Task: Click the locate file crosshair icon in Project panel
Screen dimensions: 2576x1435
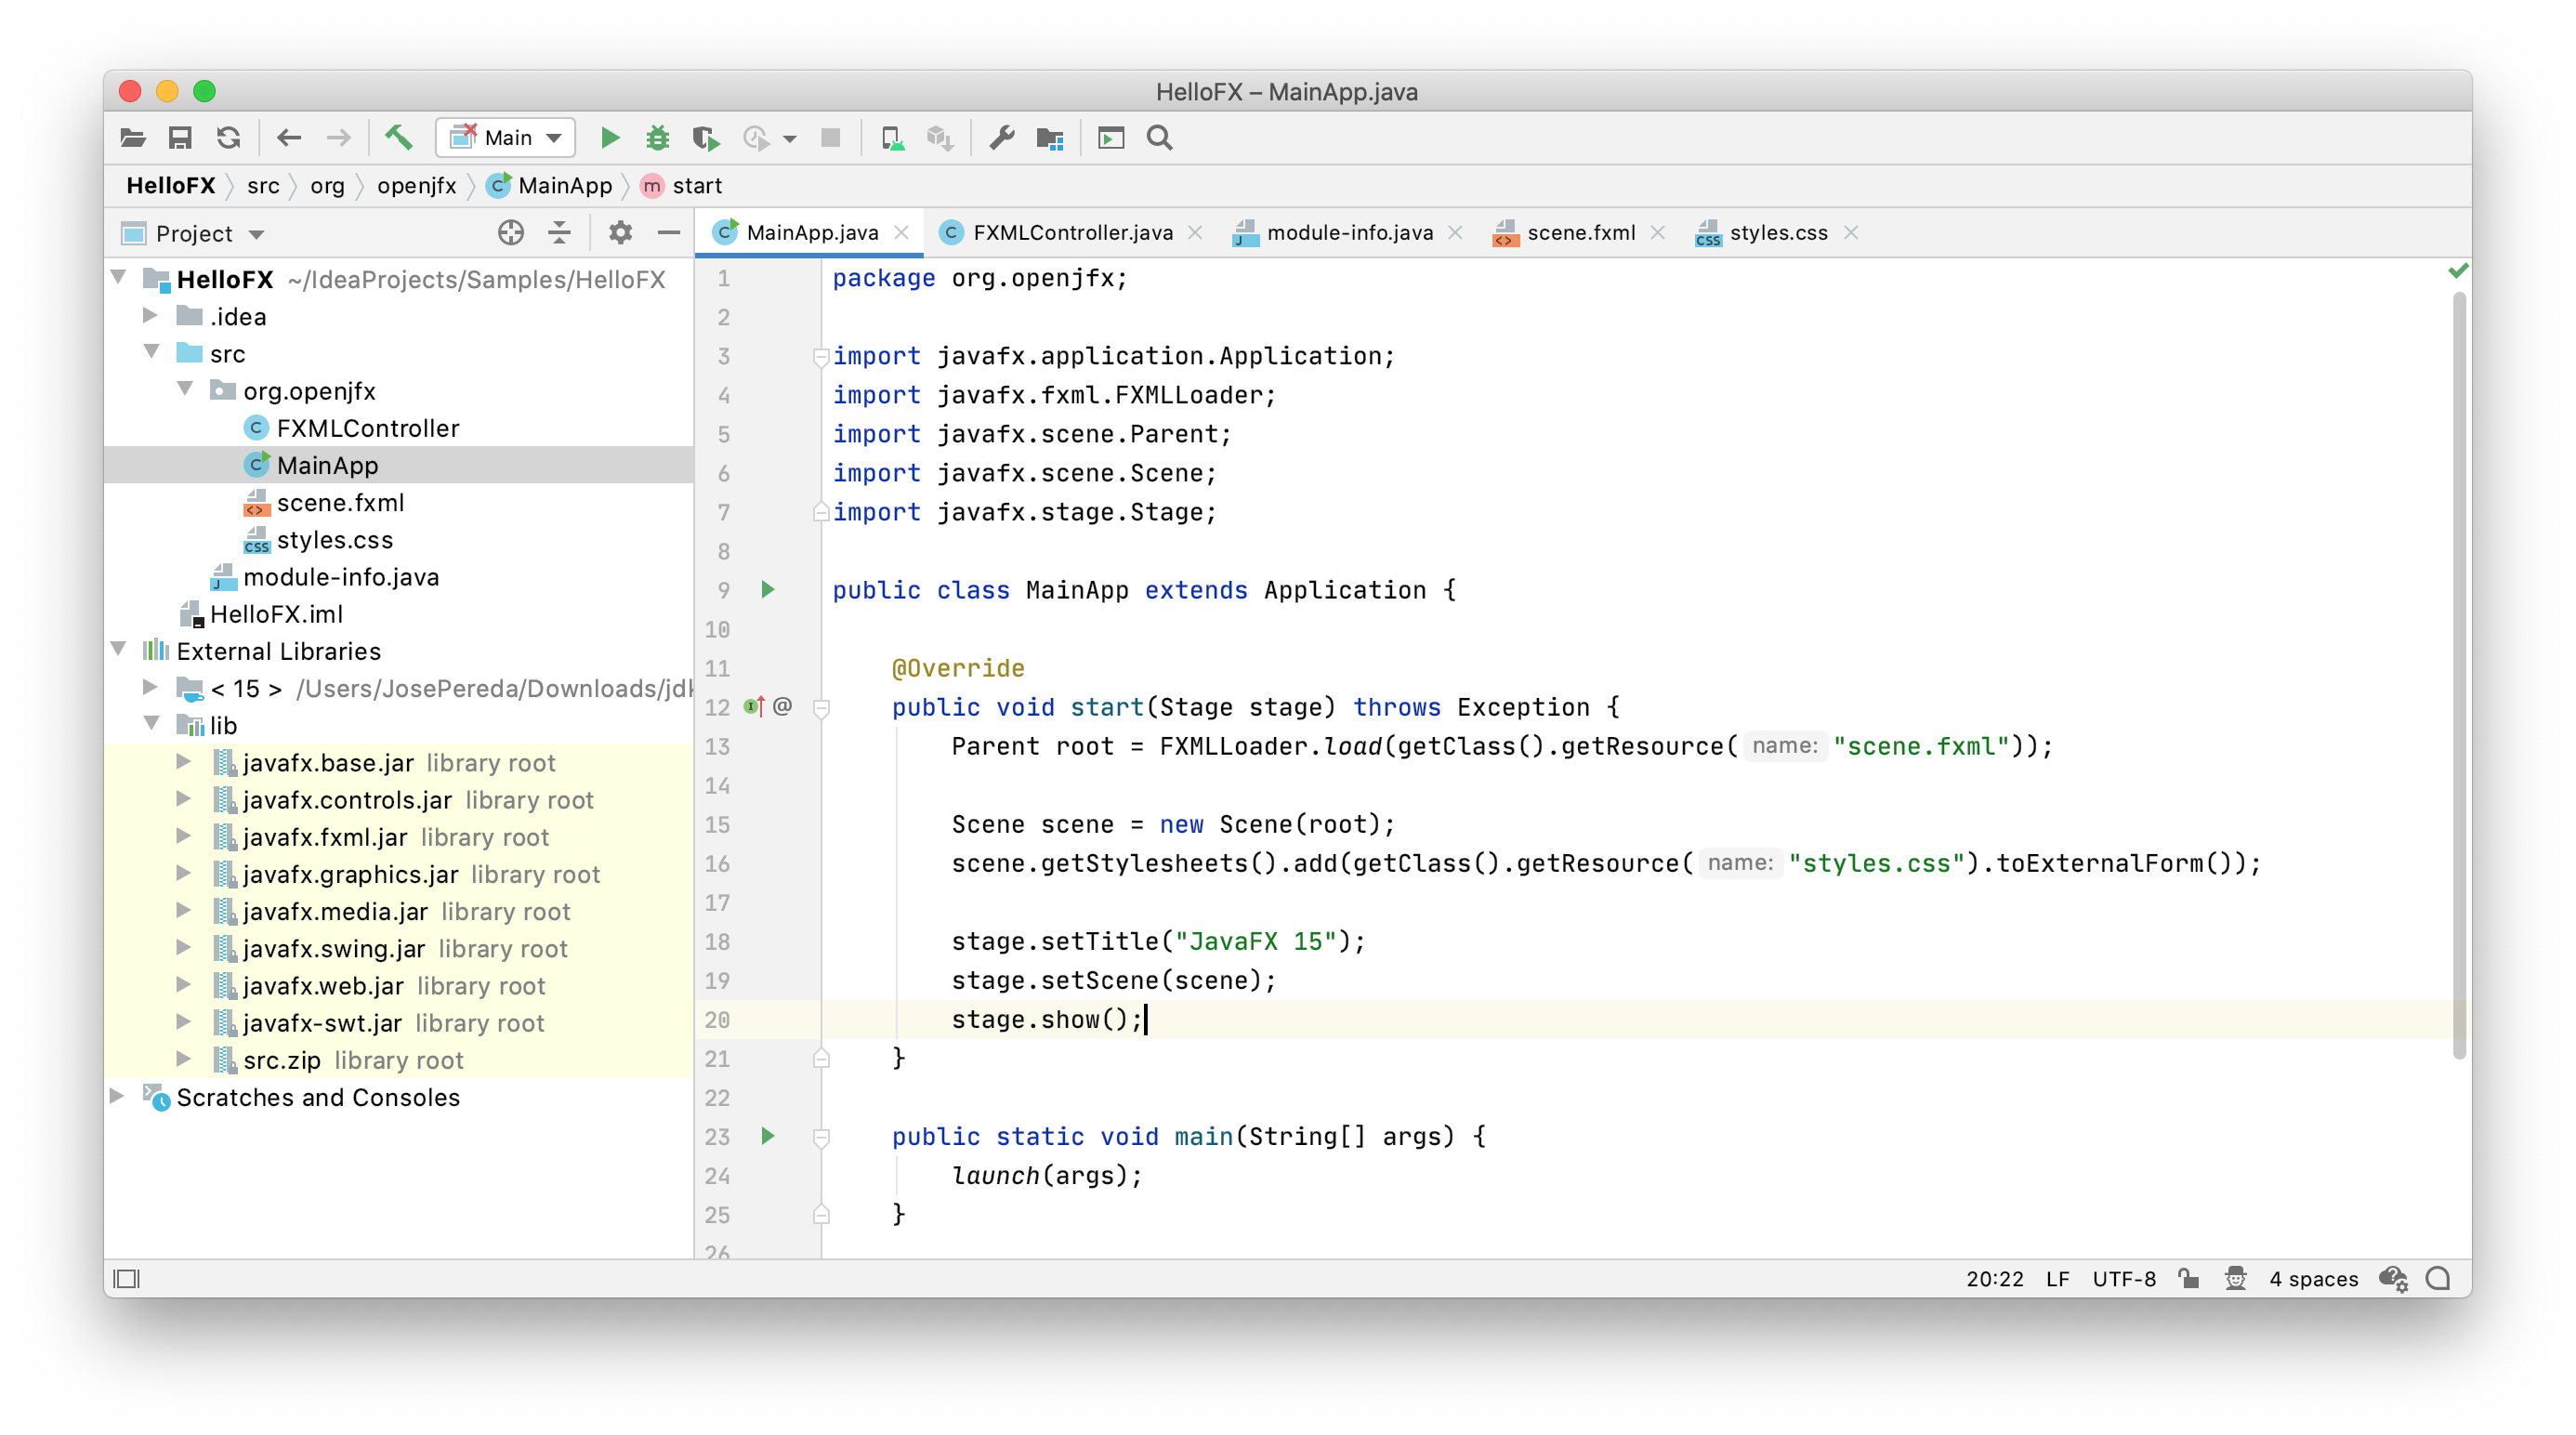Action: click(510, 233)
